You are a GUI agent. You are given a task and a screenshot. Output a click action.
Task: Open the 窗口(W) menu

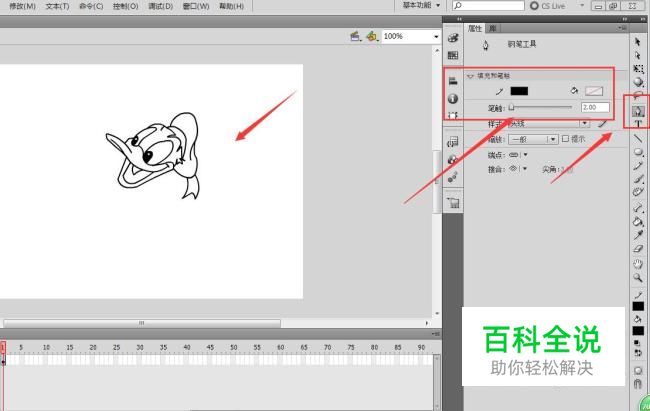[x=196, y=6]
